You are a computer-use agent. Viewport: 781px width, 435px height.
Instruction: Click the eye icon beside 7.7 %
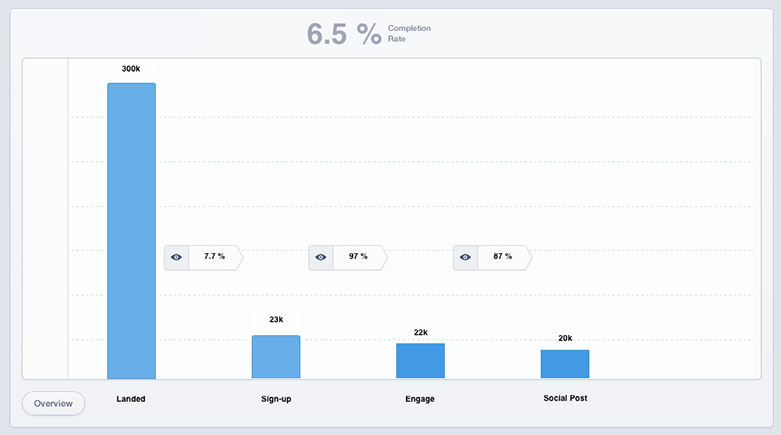coord(176,257)
